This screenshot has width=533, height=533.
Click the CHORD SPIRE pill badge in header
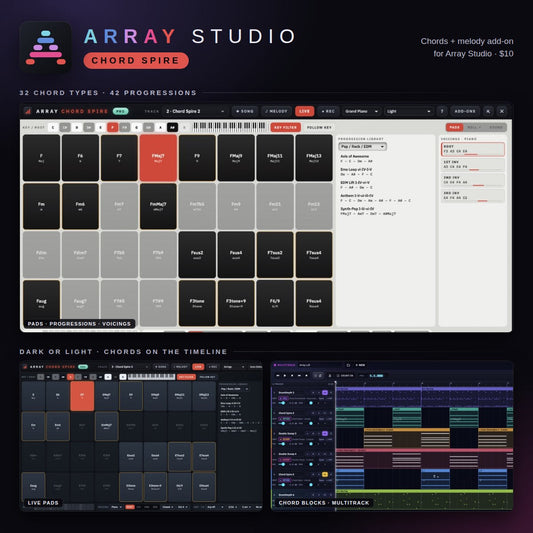[x=136, y=61]
